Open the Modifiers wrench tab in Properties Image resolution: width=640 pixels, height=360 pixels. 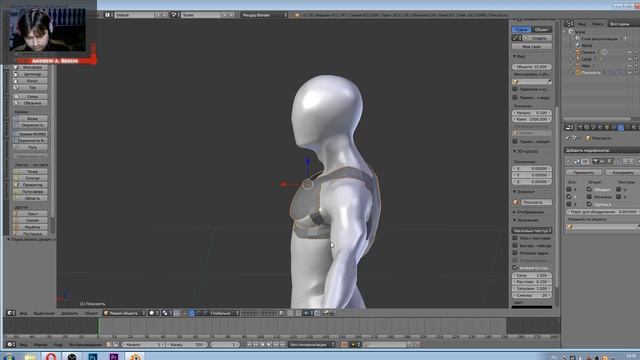click(621, 127)
